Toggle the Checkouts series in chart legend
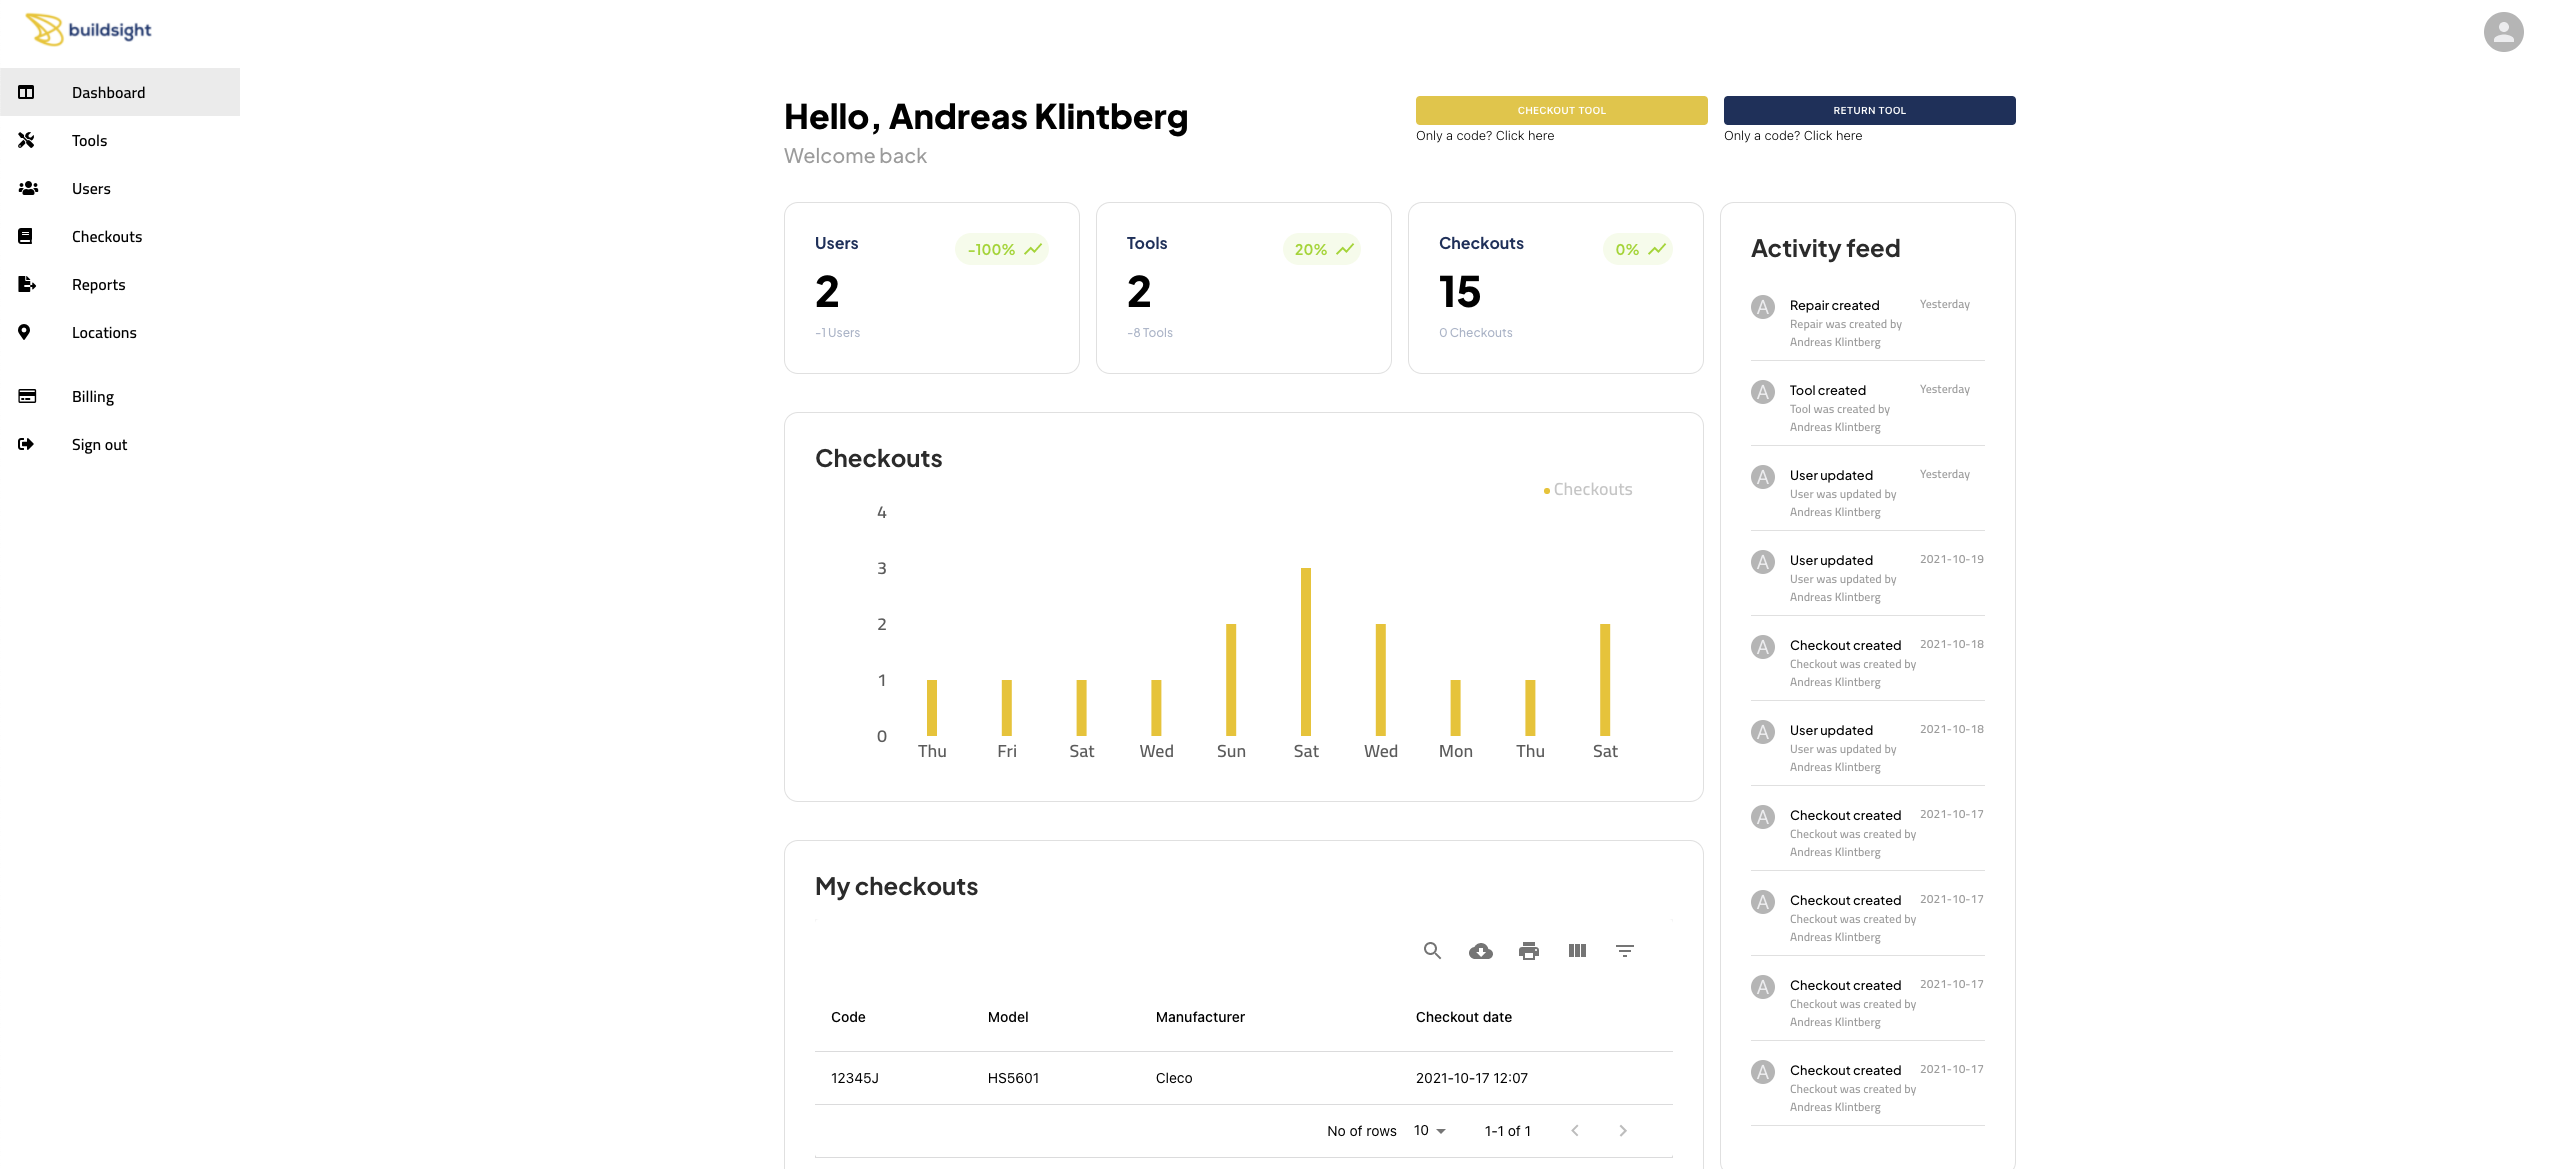 1588,490
